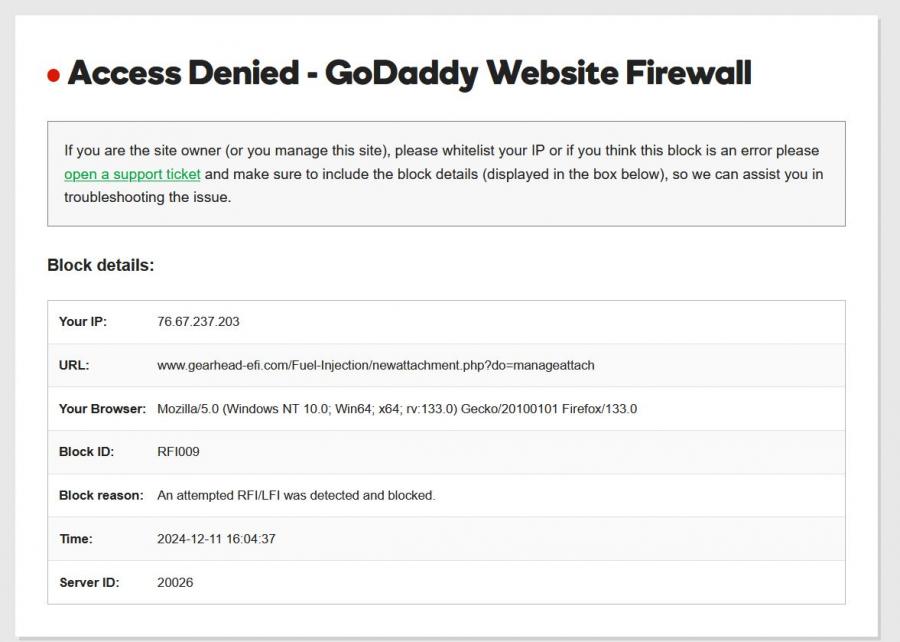Click the 'Your IP:' row label
Image resolution: width=900 pixels, height=642 pixels.
coord(83,322)
